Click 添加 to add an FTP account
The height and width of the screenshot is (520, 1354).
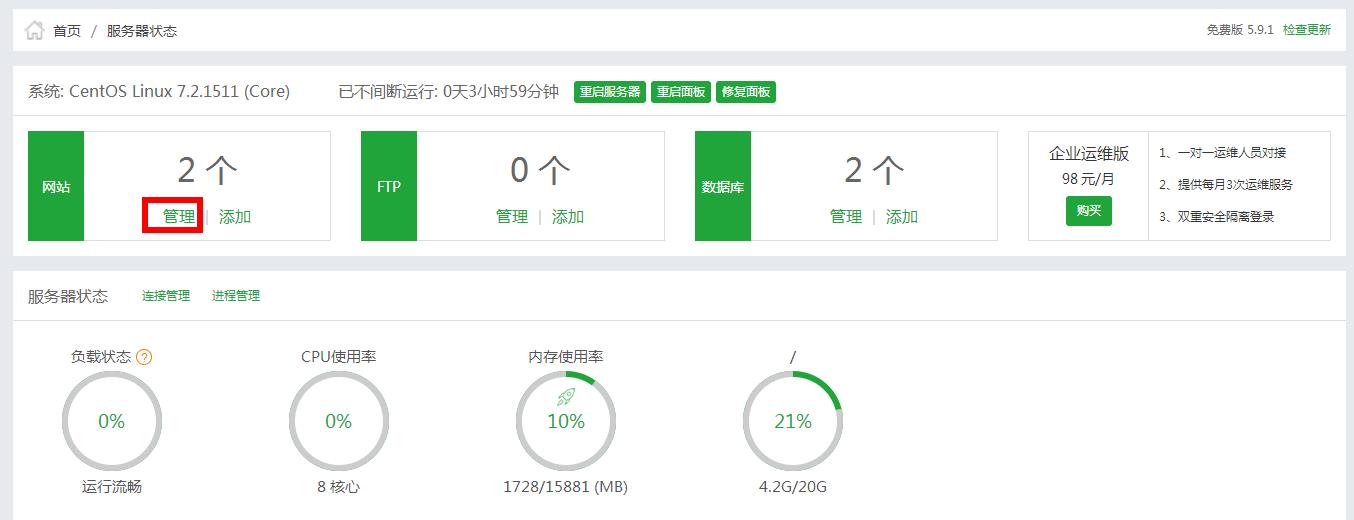[568, 216]
